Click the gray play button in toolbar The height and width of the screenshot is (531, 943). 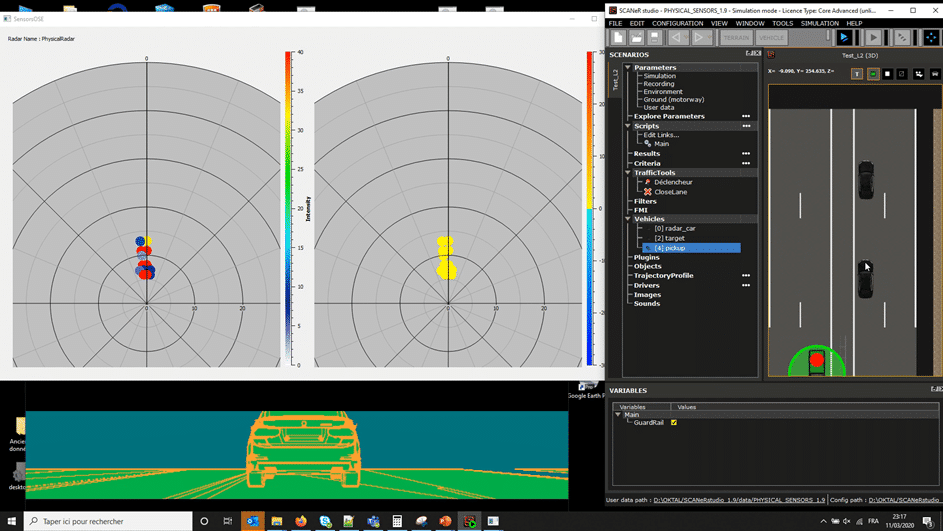[873, 38]
